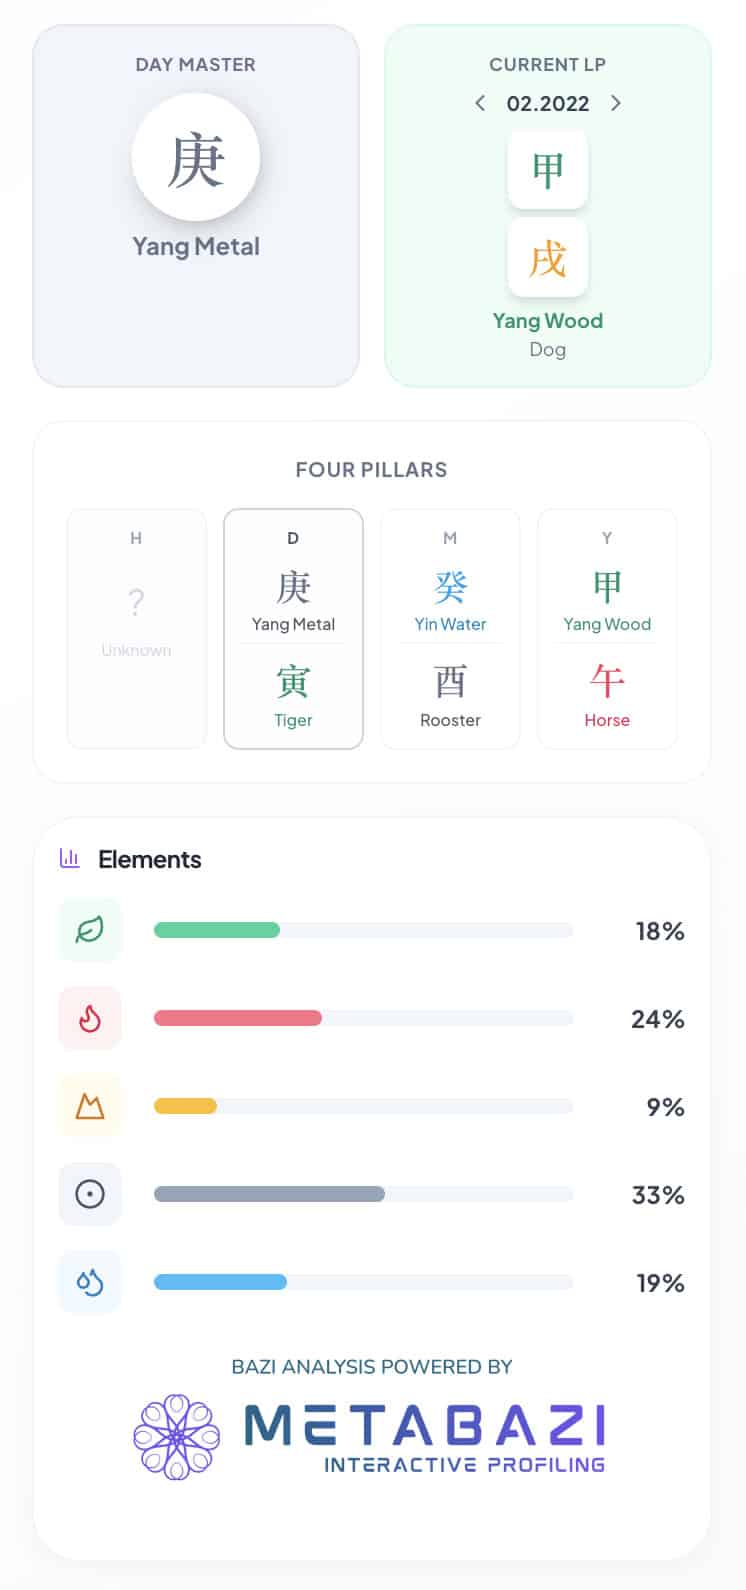Select the unknown Hour pillar card

(136, 628)
